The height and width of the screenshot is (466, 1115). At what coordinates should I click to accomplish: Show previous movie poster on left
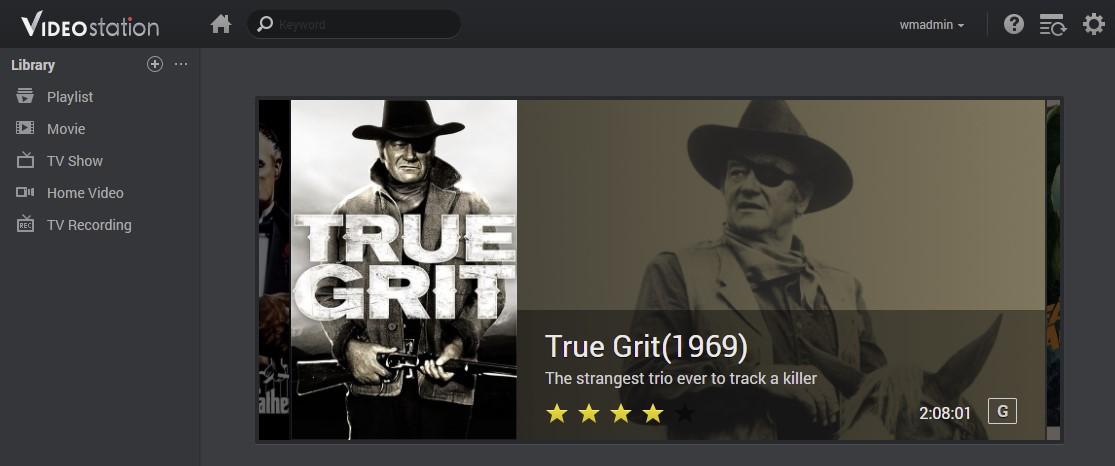tap(274, 270)
